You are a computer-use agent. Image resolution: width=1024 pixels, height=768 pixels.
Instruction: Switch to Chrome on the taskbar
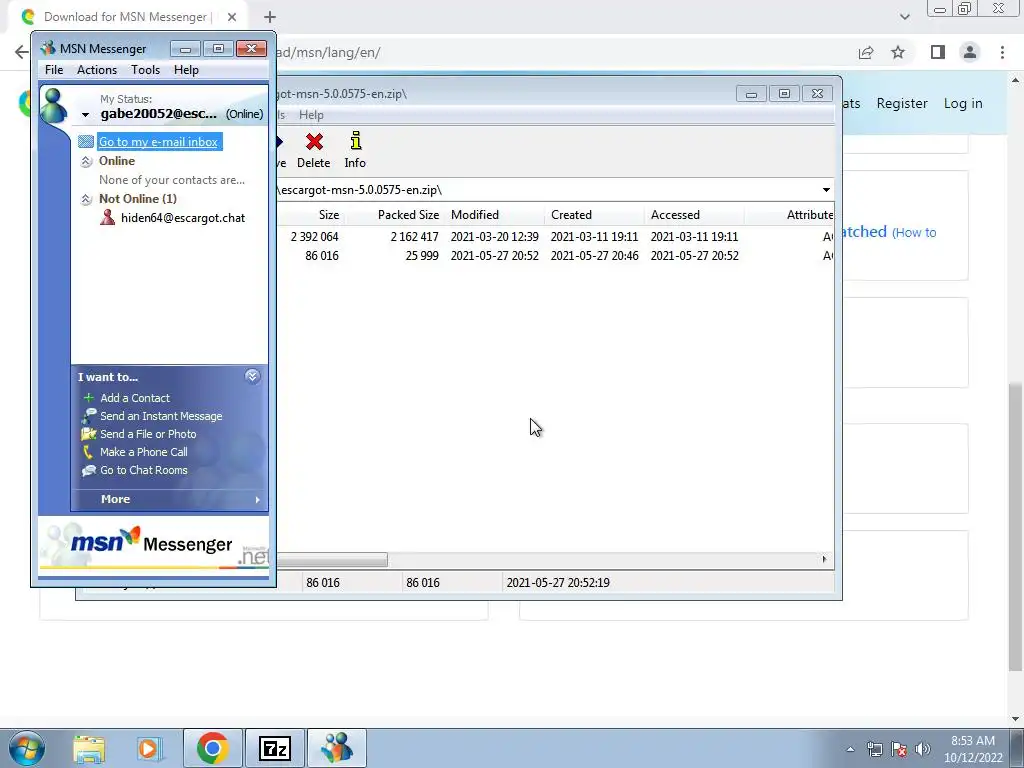click(x=212, y=748)
